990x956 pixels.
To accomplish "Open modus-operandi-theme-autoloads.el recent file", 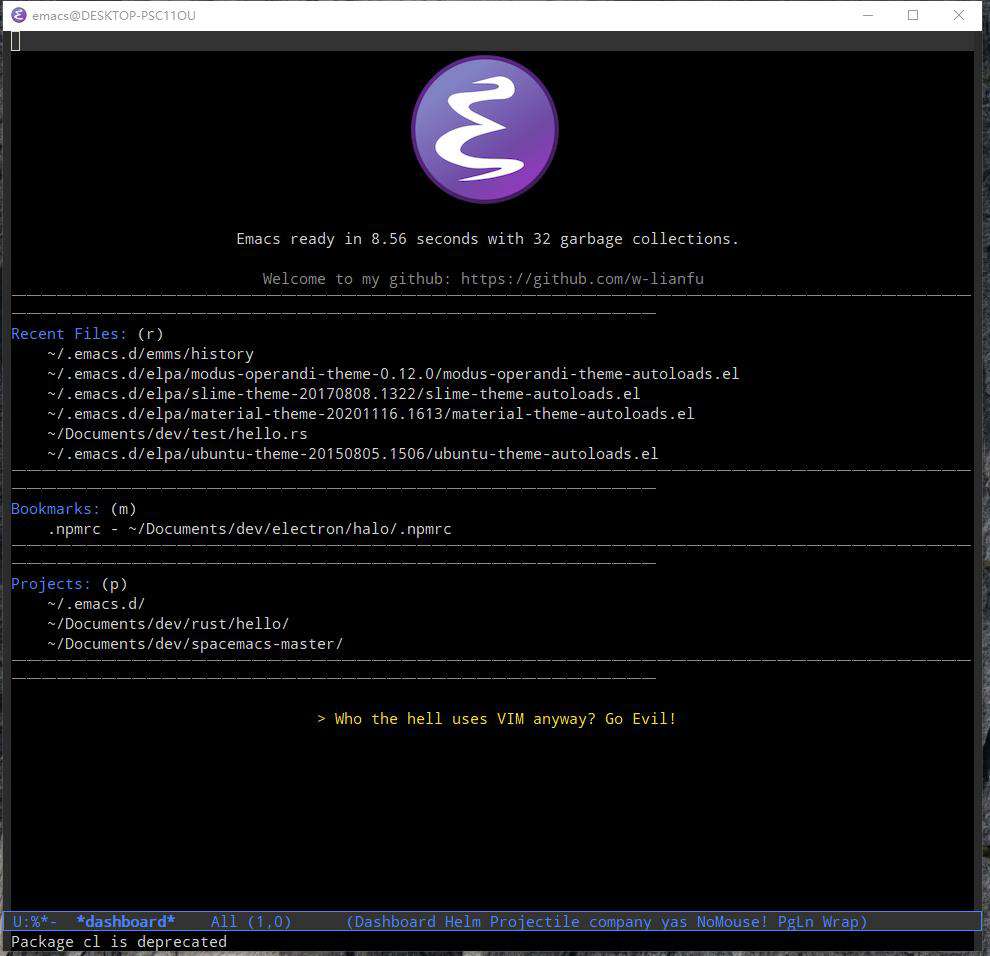I will 393,374.
